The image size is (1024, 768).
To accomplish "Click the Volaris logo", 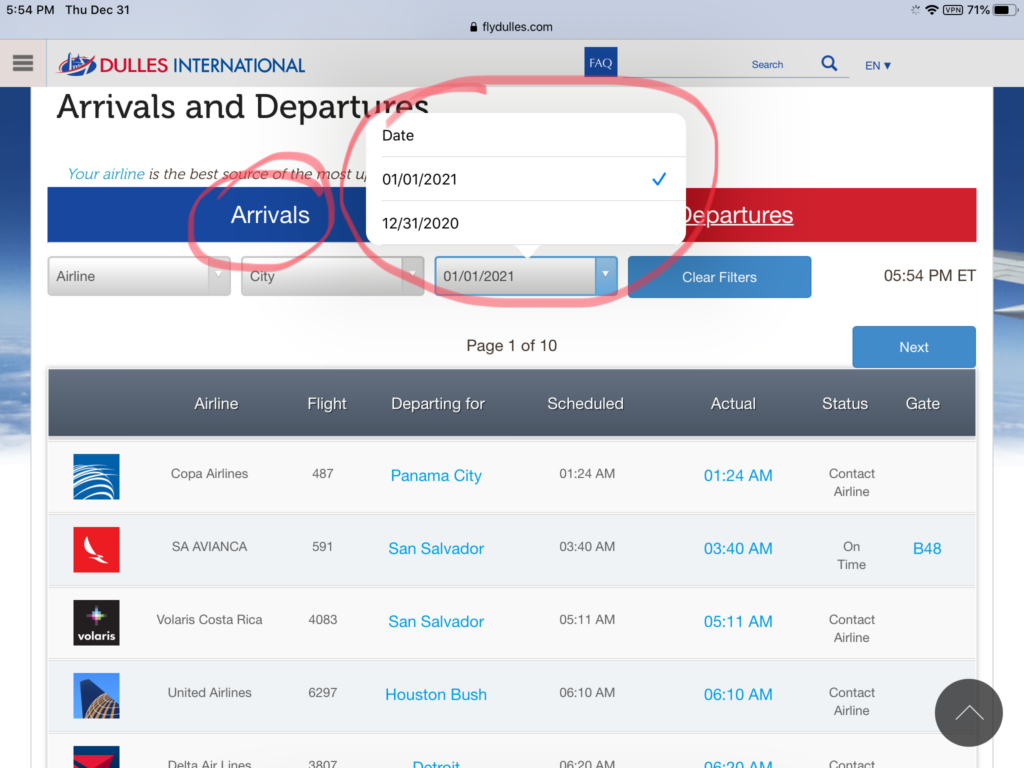I will pyautogui.click(x=96, y=622).
